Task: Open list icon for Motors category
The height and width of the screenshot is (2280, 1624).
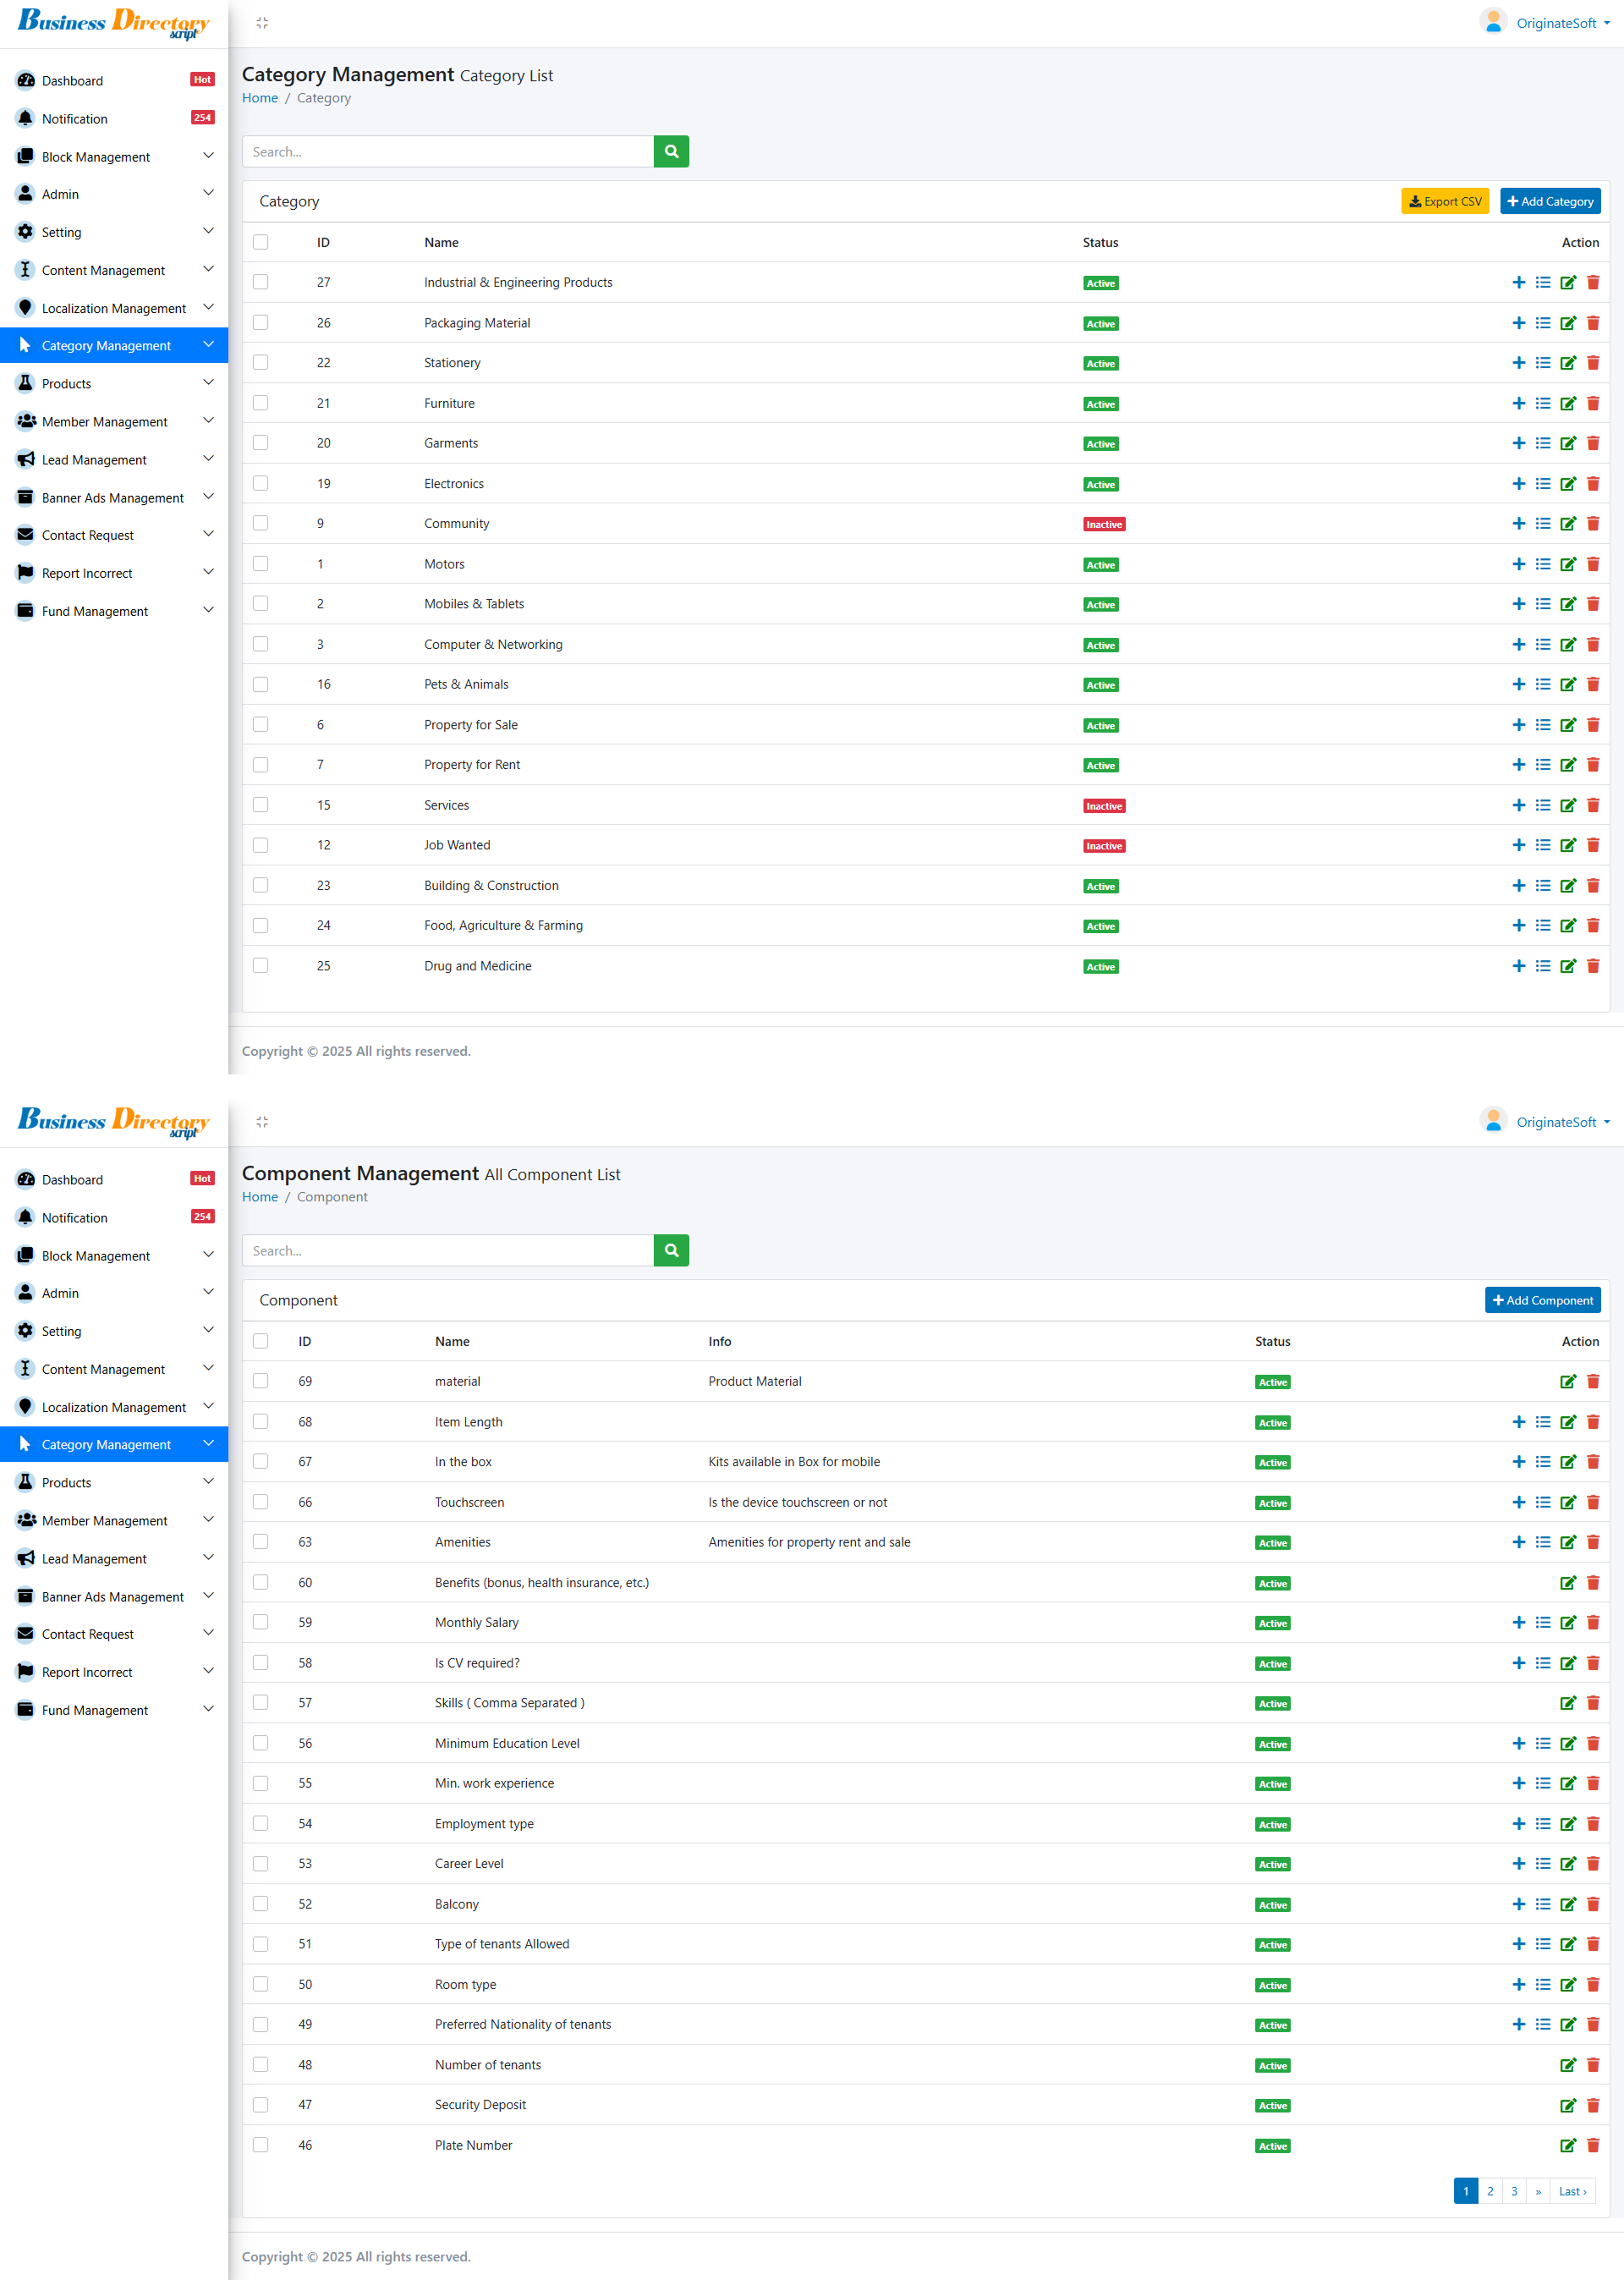Action: point(1543,564)
